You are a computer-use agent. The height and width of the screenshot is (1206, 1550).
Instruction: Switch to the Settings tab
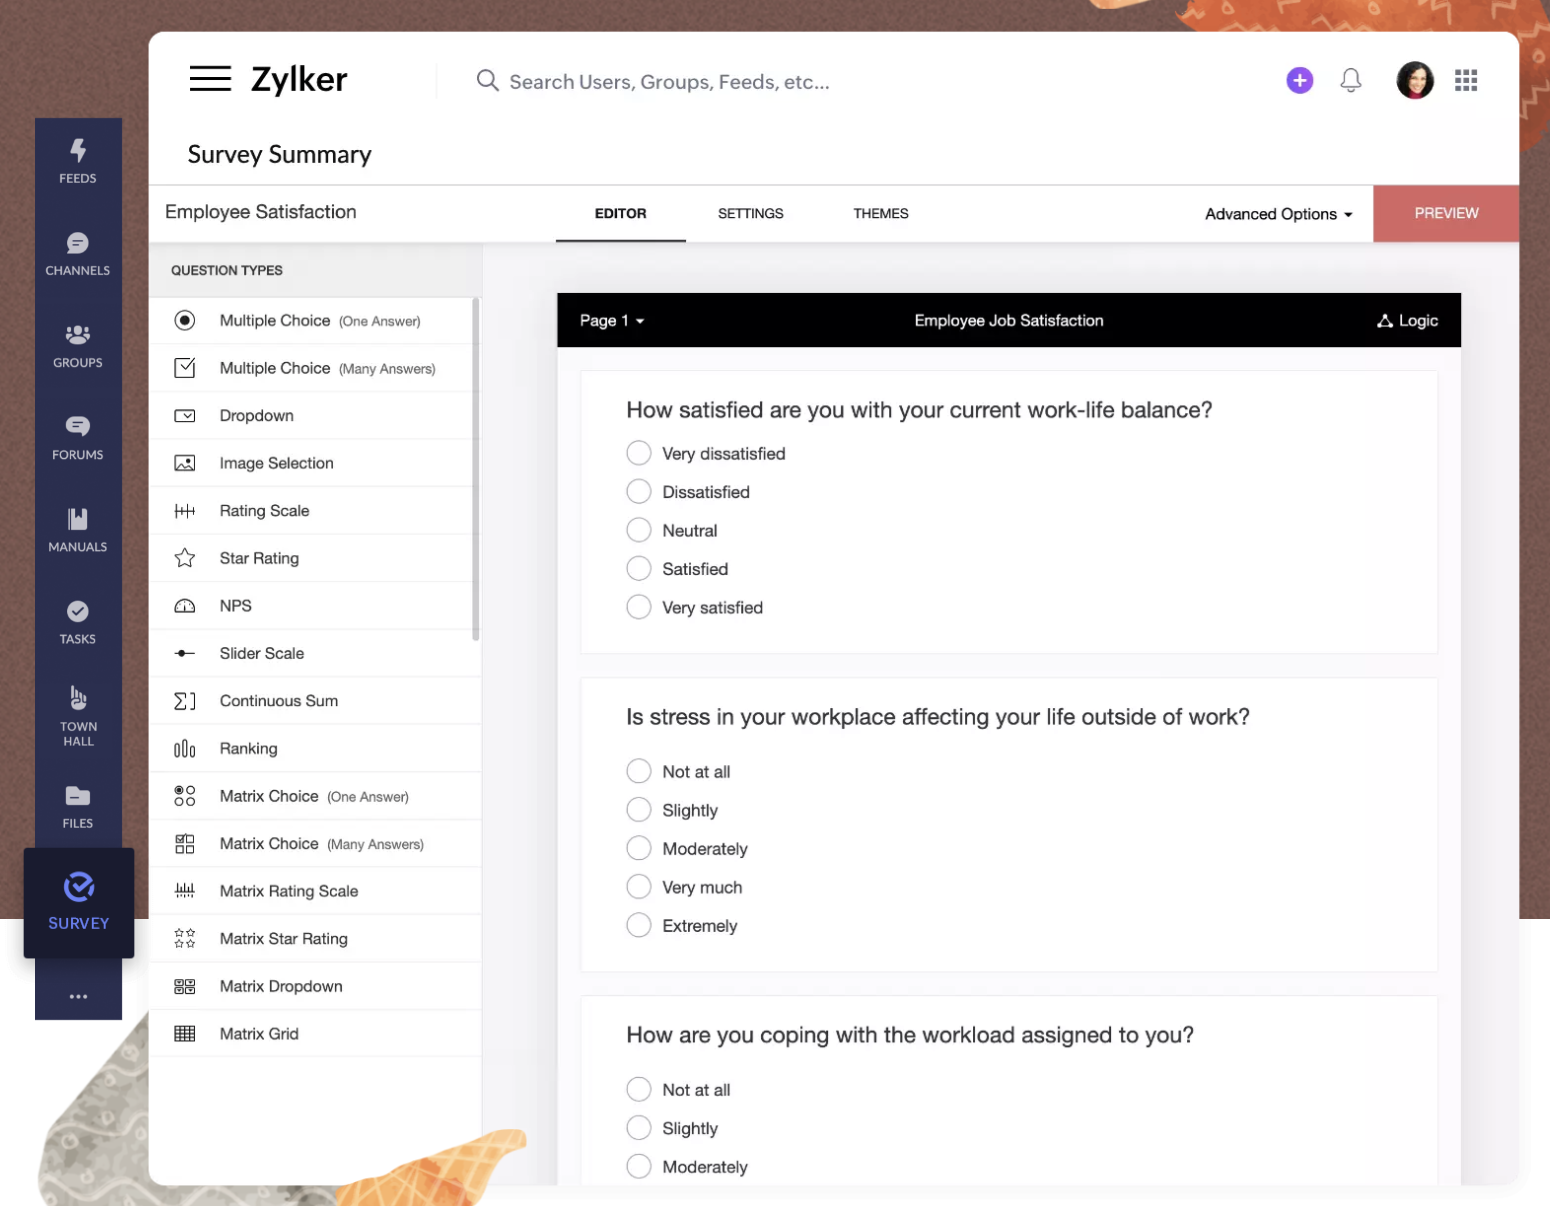pos(750,214)
